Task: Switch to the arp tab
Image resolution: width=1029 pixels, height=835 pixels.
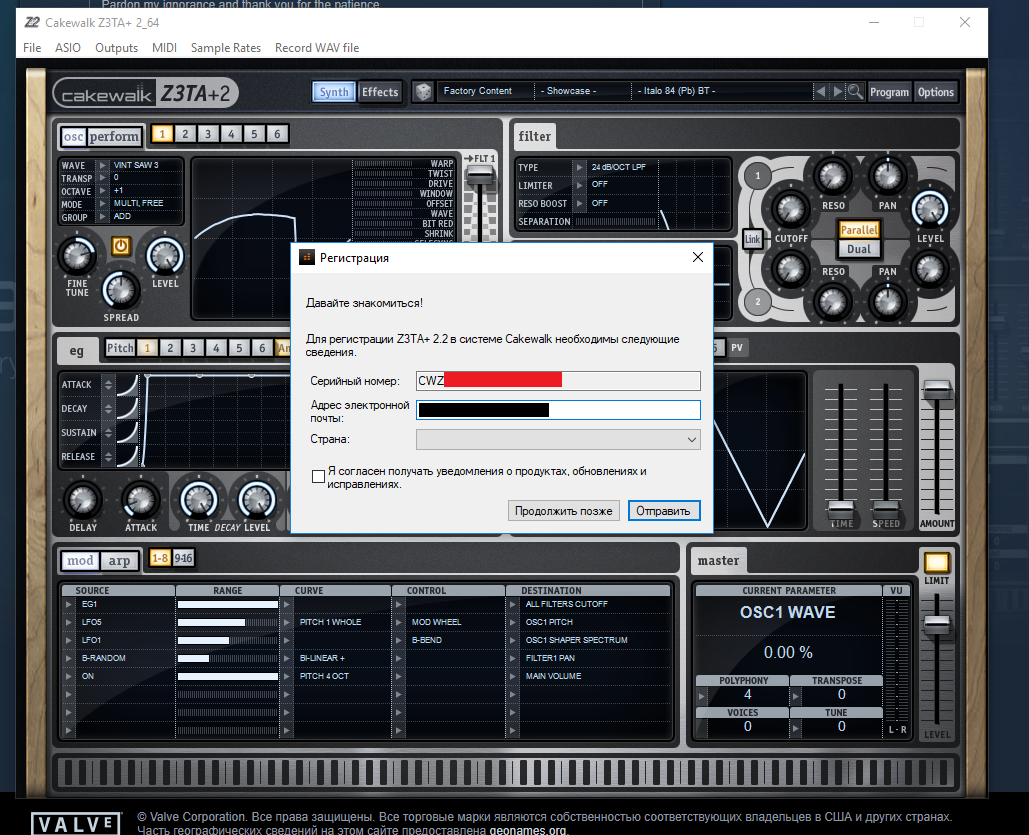Action: tap(119, 561)
